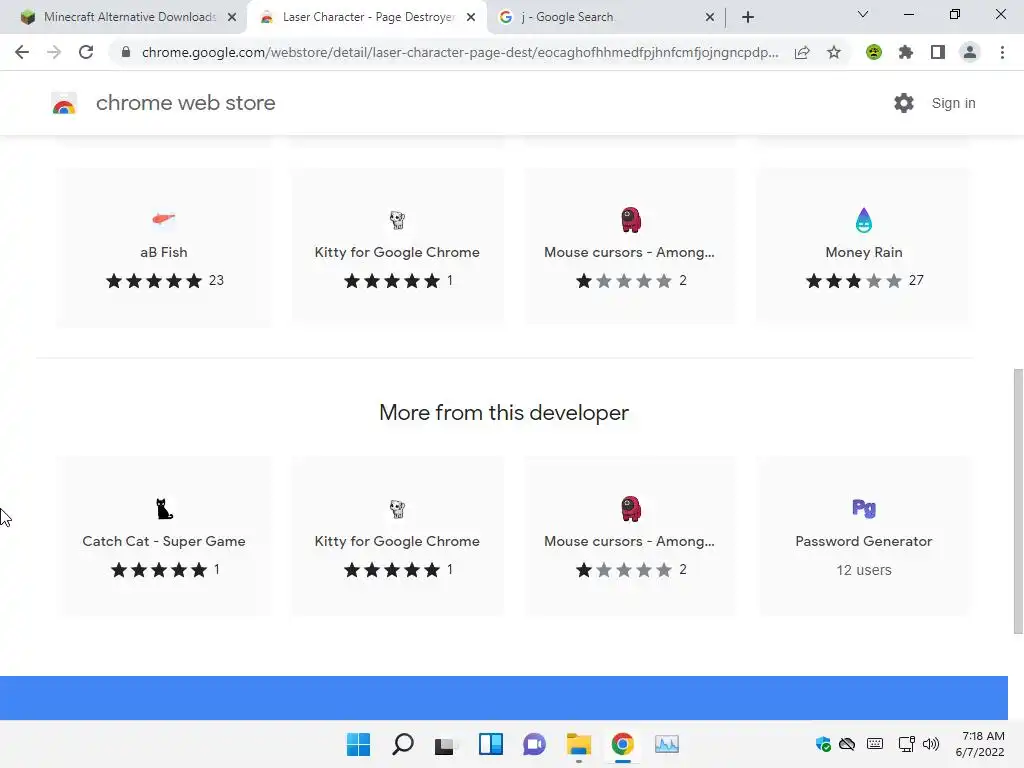Open Money Rain extension title

coord(864,252)
